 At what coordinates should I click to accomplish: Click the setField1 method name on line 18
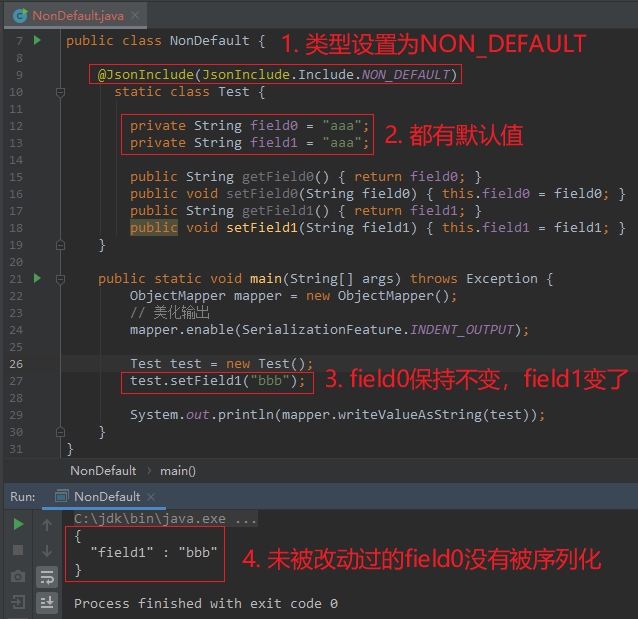(262, 227)
